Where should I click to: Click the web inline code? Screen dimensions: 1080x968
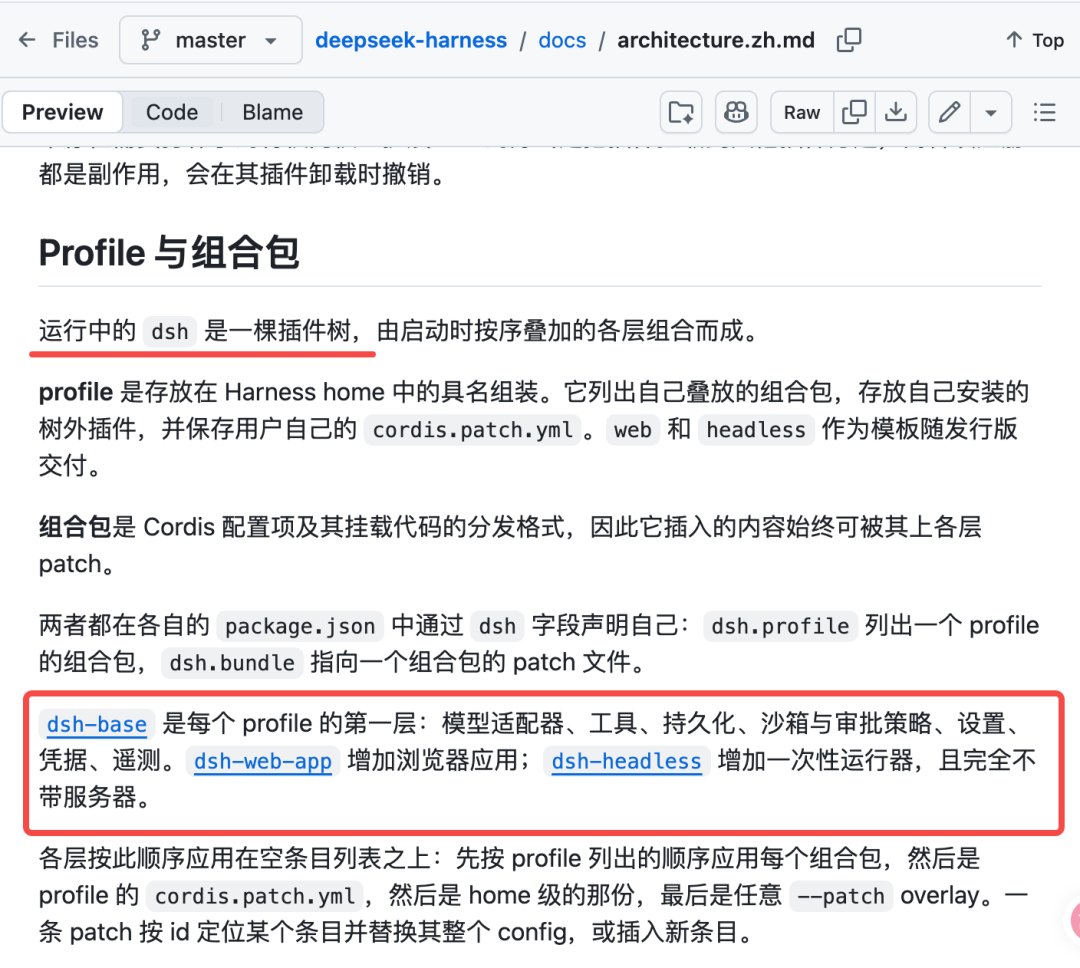click(632, 430)
